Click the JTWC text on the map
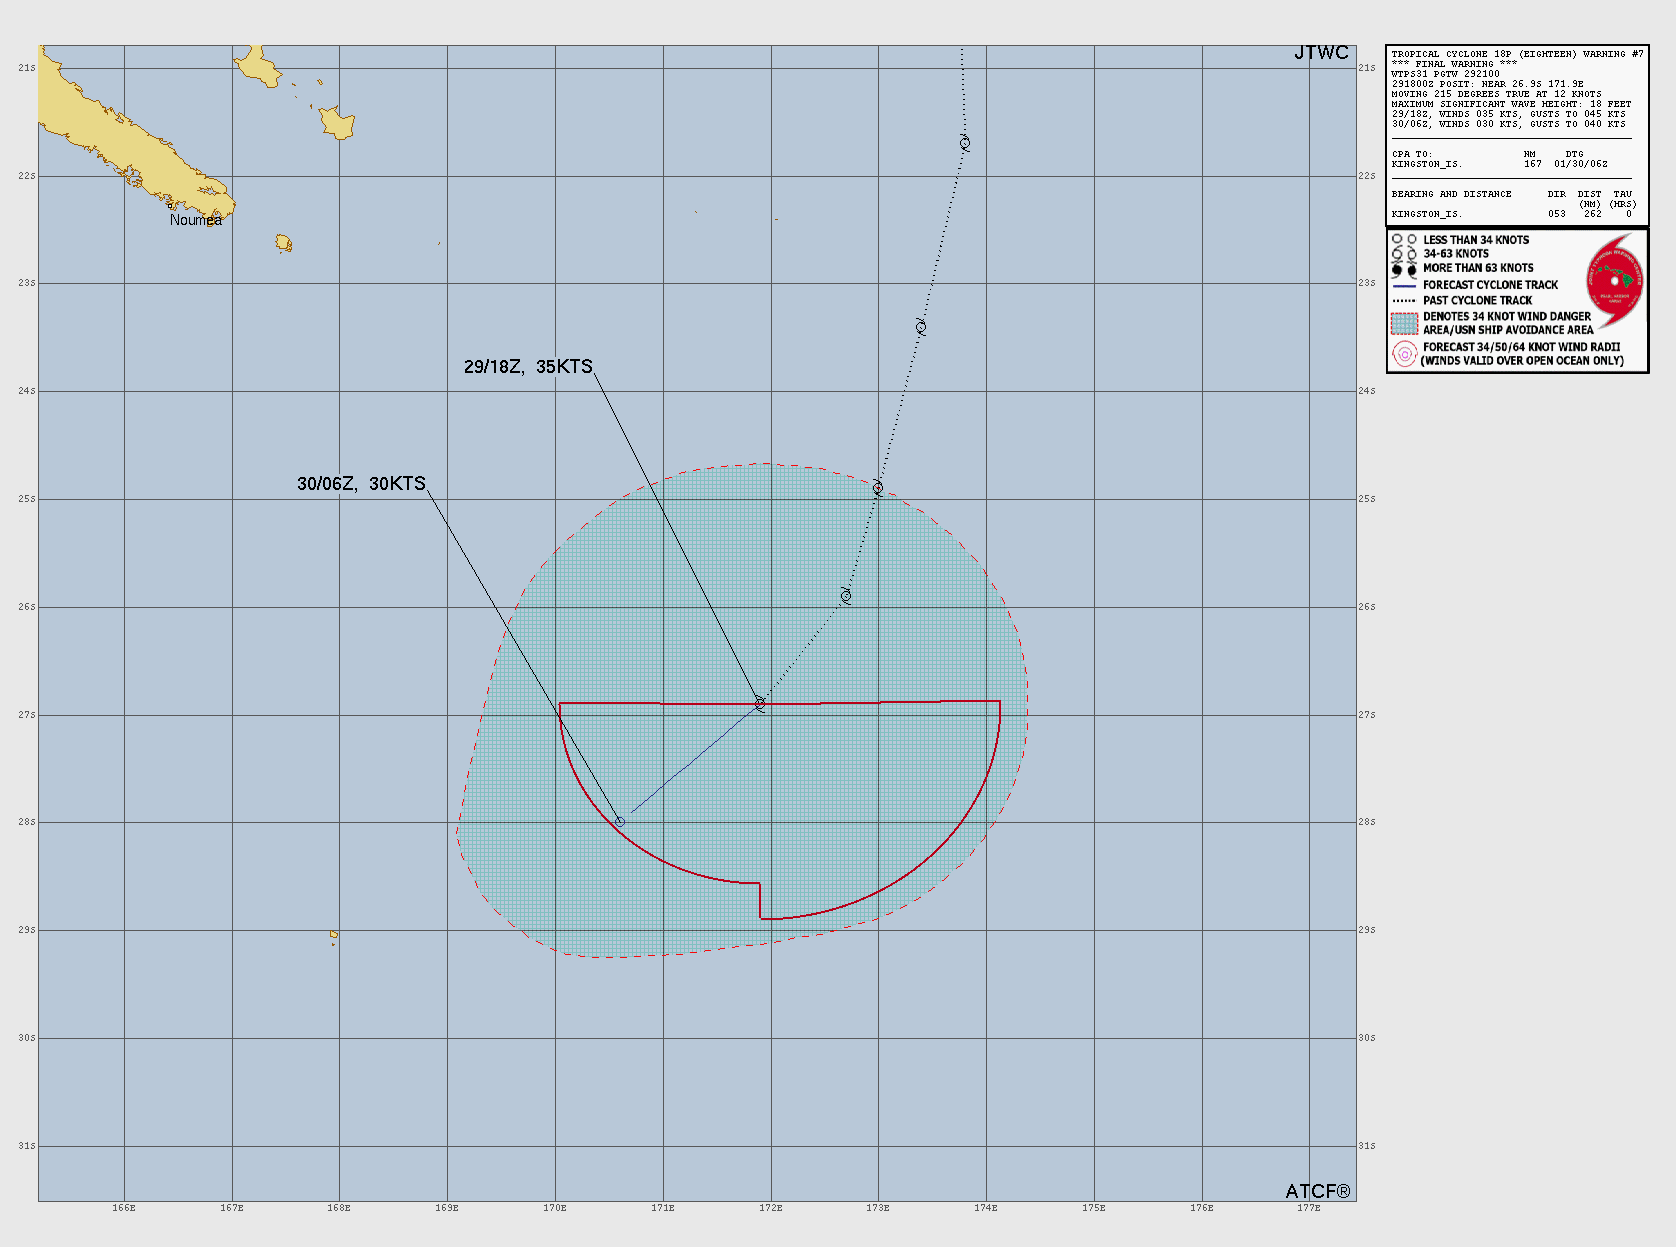Screen dimensions: 1676x1247 (x=1321, y=53)
